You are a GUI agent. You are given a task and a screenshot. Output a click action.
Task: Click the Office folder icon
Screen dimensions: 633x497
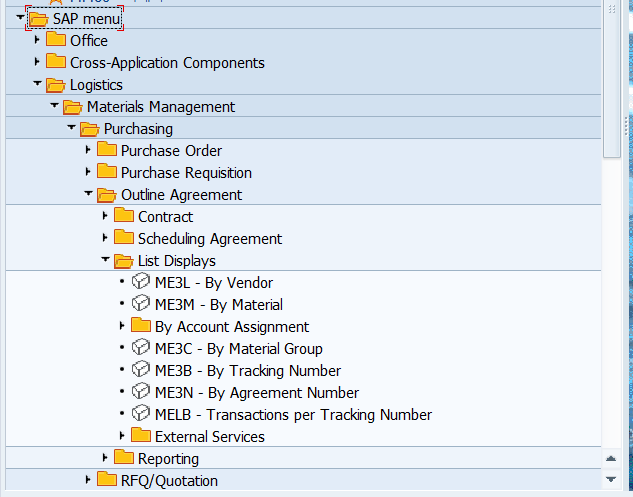[x=56, y=39]
